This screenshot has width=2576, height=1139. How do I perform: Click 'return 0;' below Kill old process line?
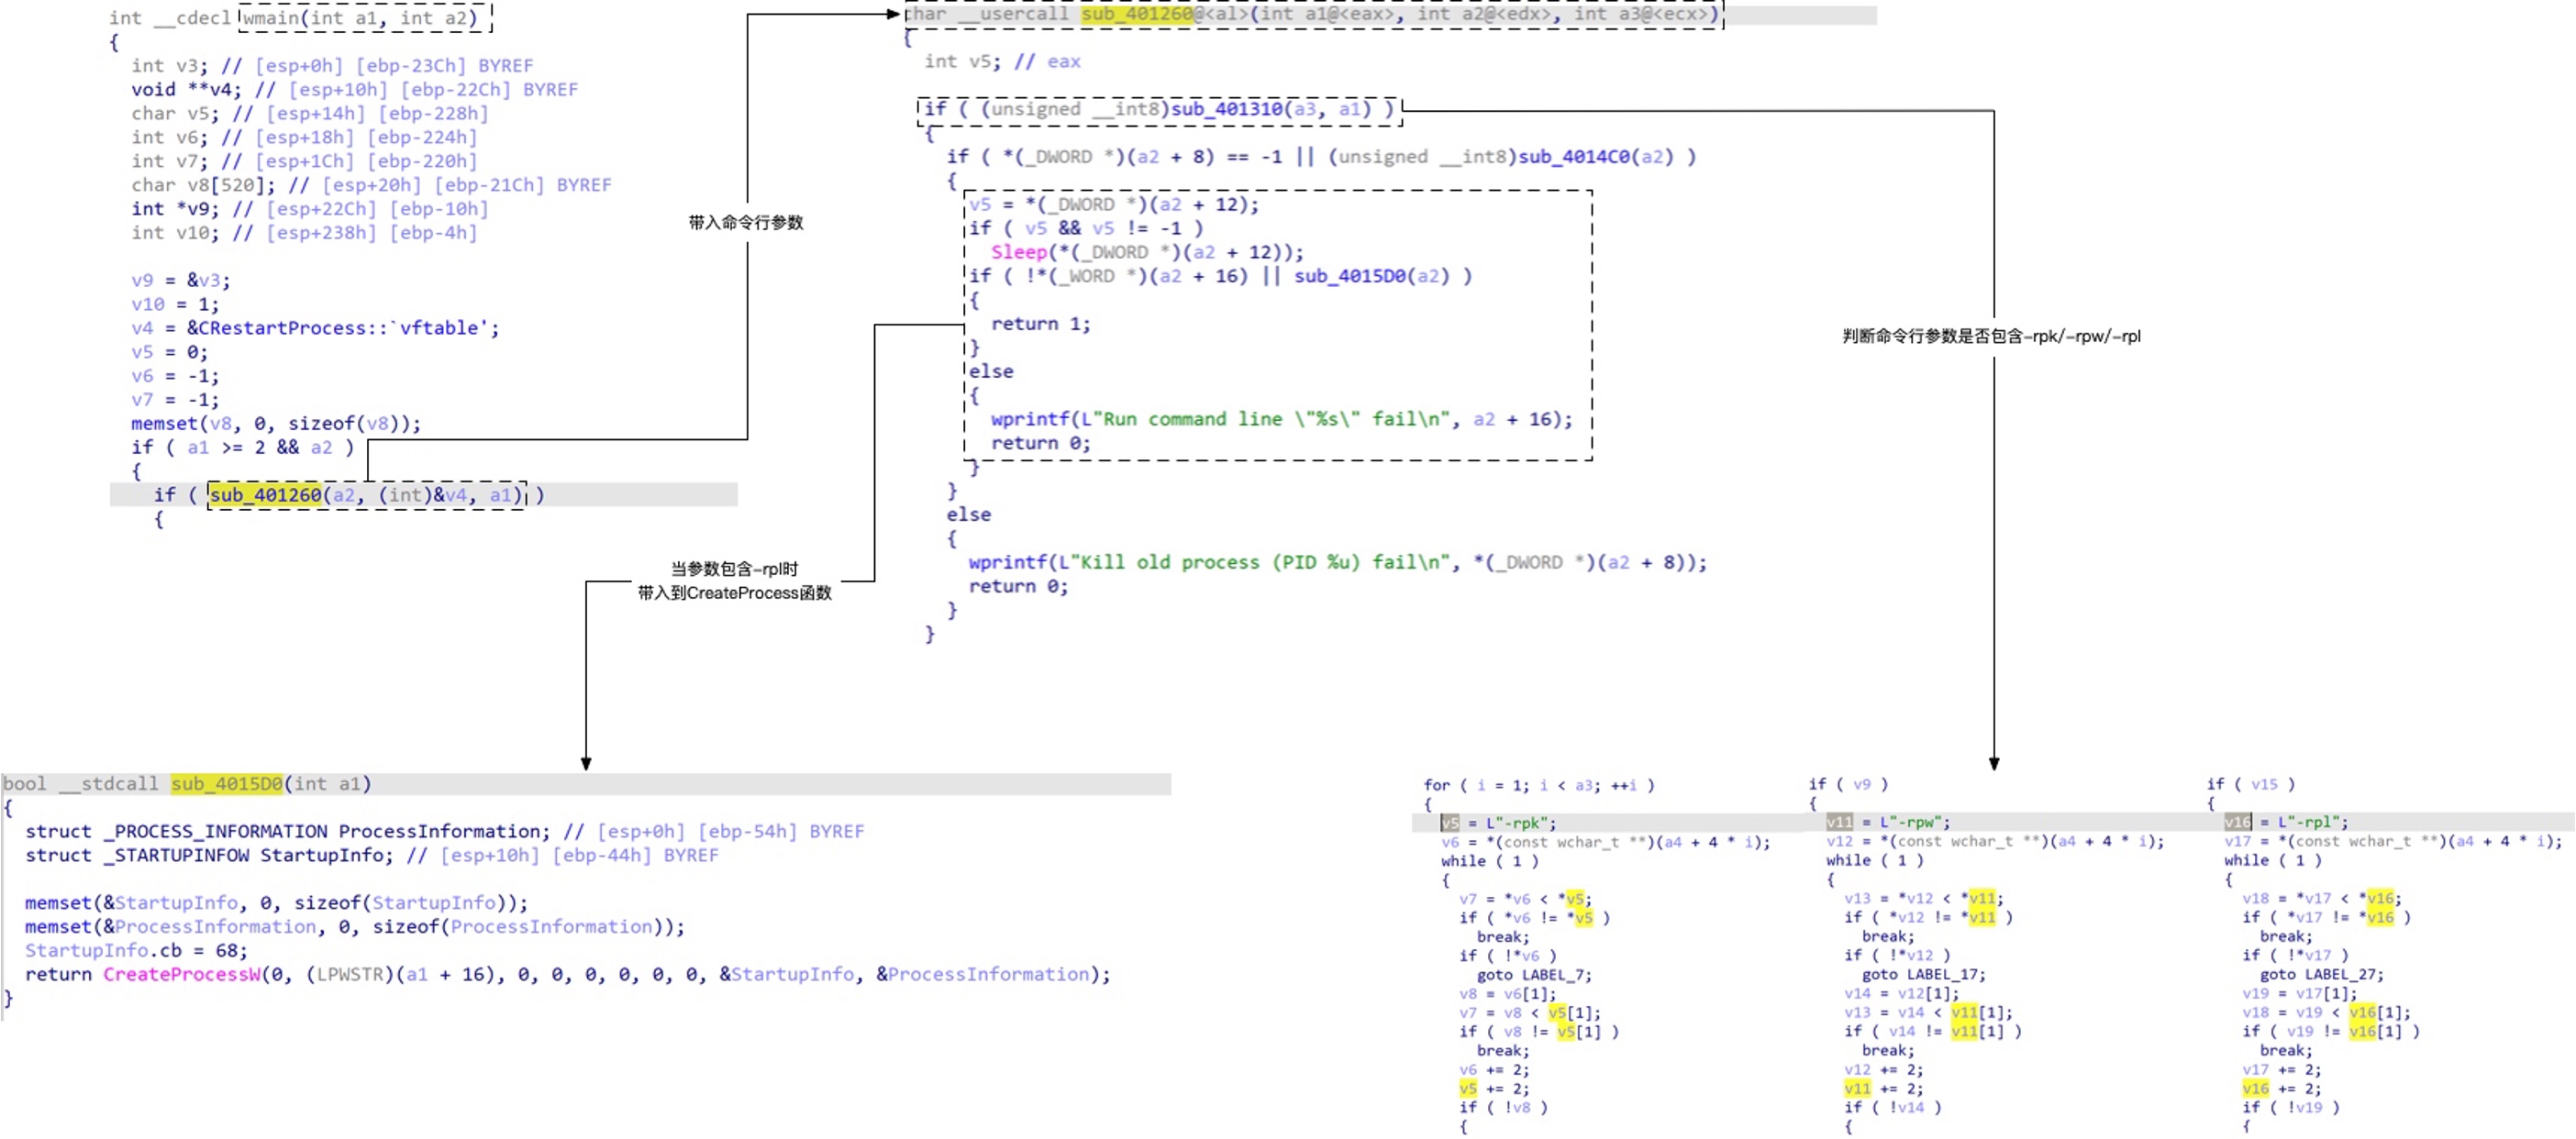(x=1018, y=586)
